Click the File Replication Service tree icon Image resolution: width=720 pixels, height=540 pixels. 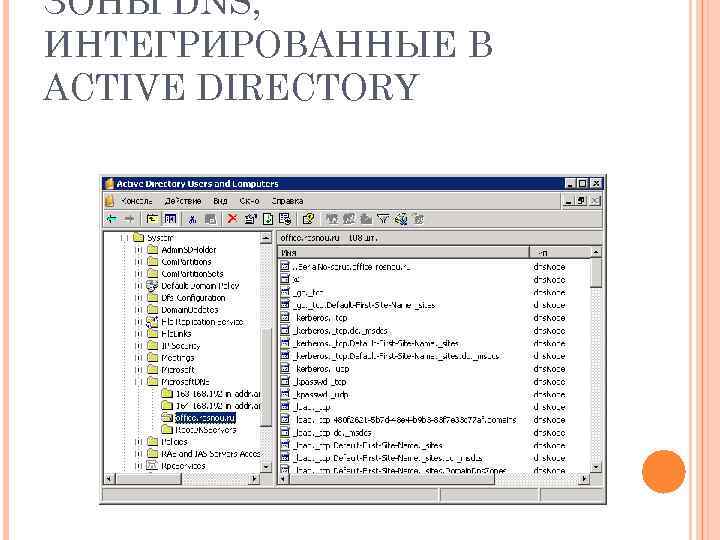(152, 321)
